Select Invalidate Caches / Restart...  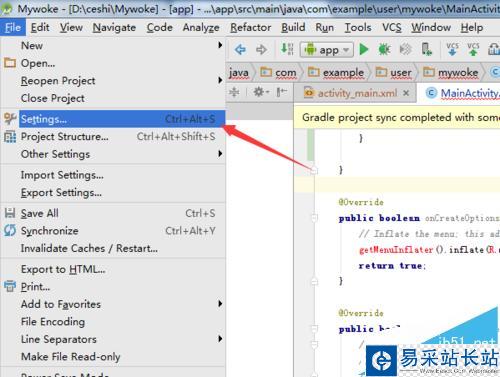pyautogui.click(x=113, y=248)
